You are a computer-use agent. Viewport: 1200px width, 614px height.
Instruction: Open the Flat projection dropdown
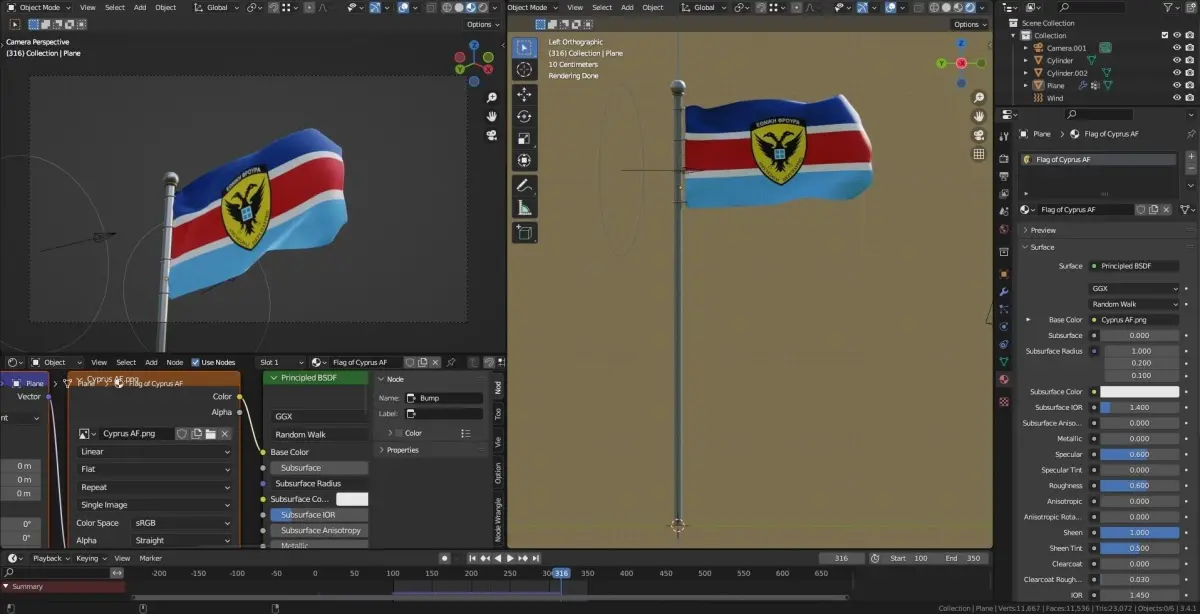coord(154,469)
